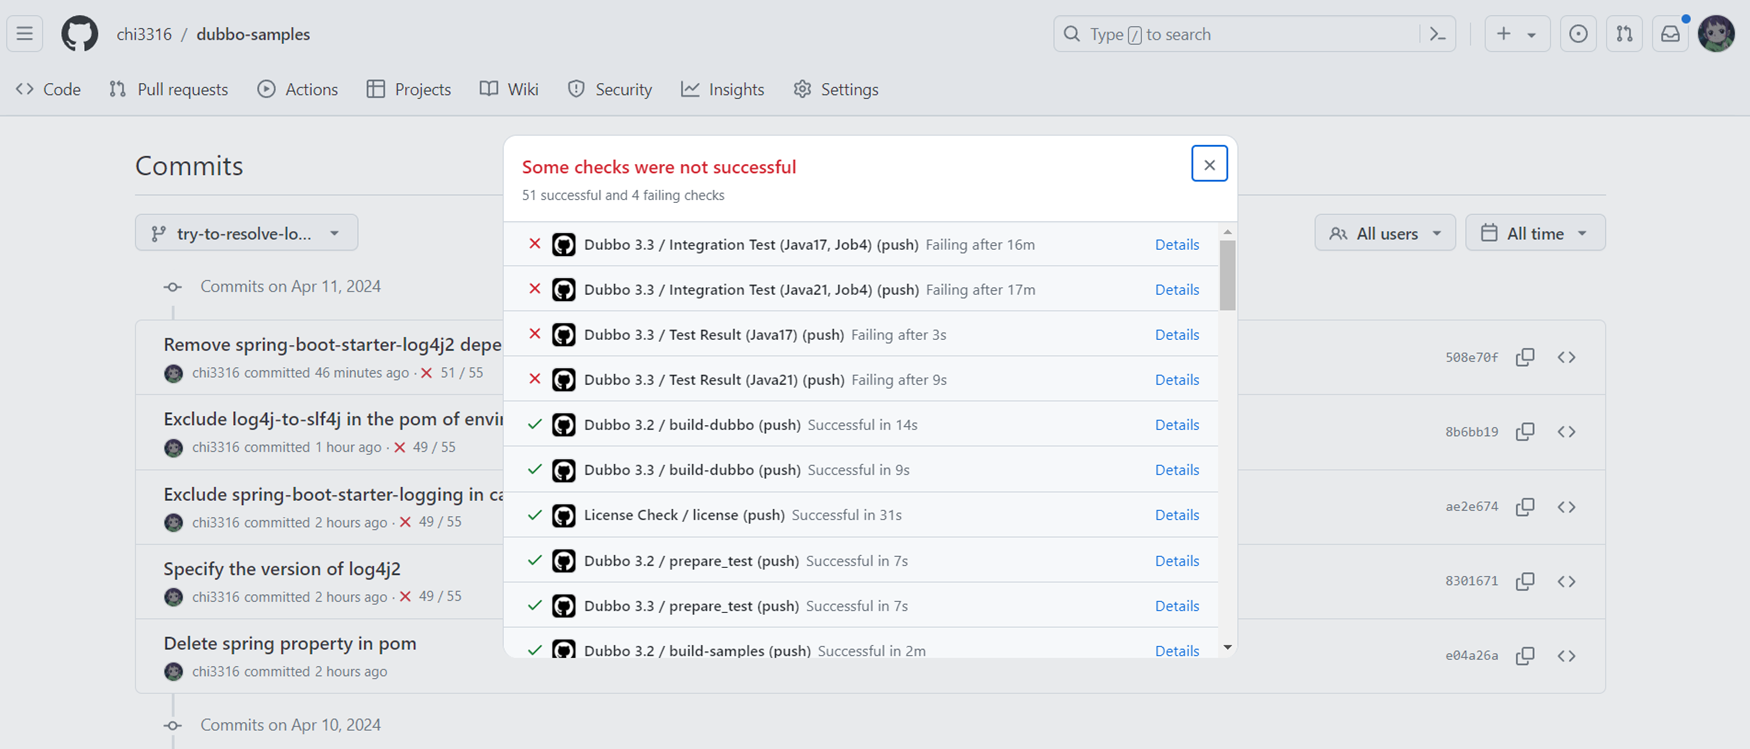The width and height of the screenshot is (1750, 749).
Task: Open the All time date filter
Action: (1534, 233)
